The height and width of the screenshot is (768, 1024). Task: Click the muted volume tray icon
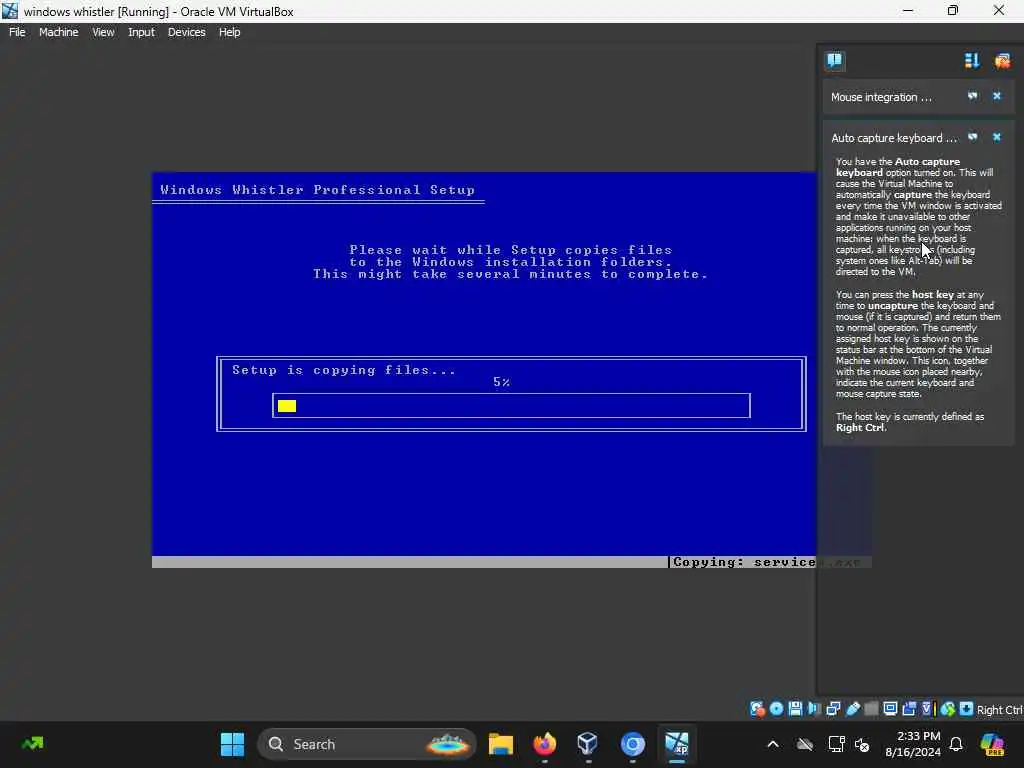(863, 744)
